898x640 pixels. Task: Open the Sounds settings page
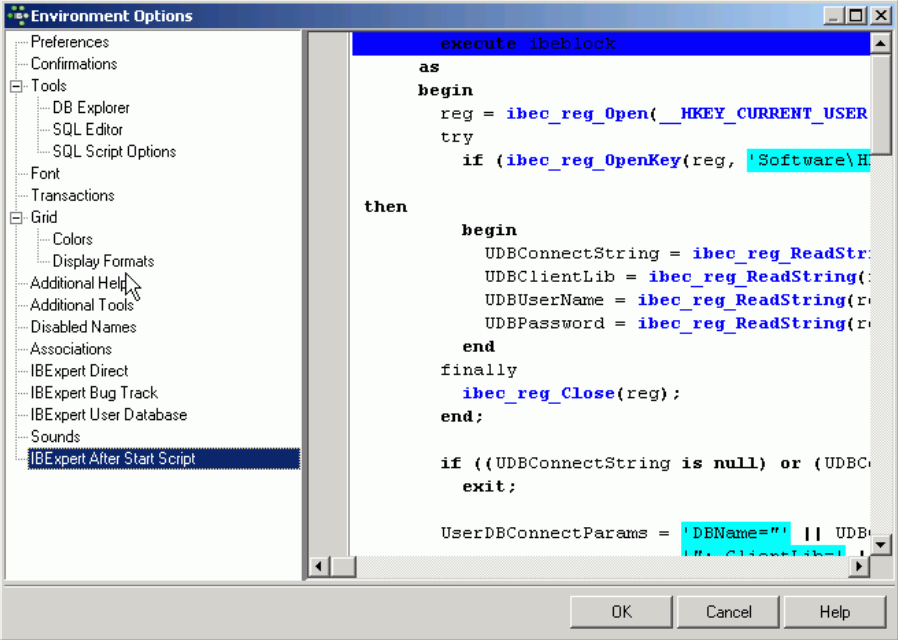click(x=55, y=437)
